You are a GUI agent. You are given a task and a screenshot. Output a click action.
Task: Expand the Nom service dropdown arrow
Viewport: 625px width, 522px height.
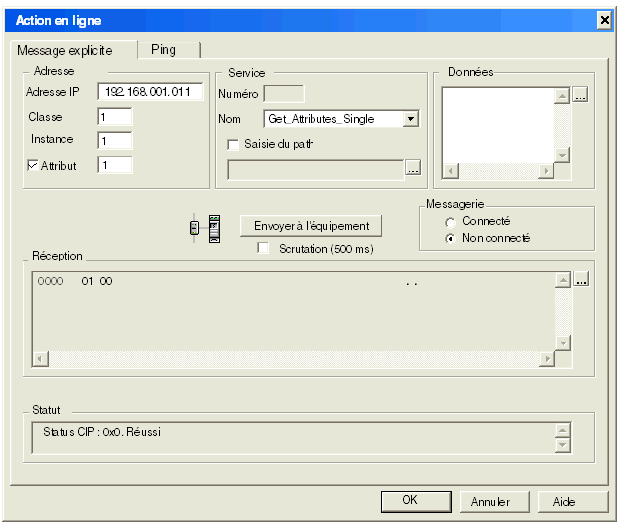point(411,119)
